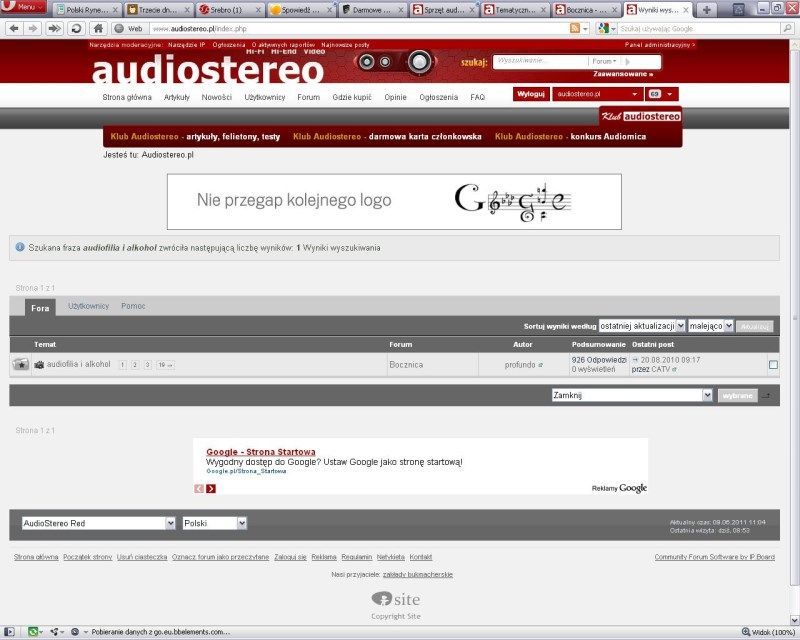Expand the malejąco order dropdown
The height and width of the screenshot is (640, 800).
point(711,326)
